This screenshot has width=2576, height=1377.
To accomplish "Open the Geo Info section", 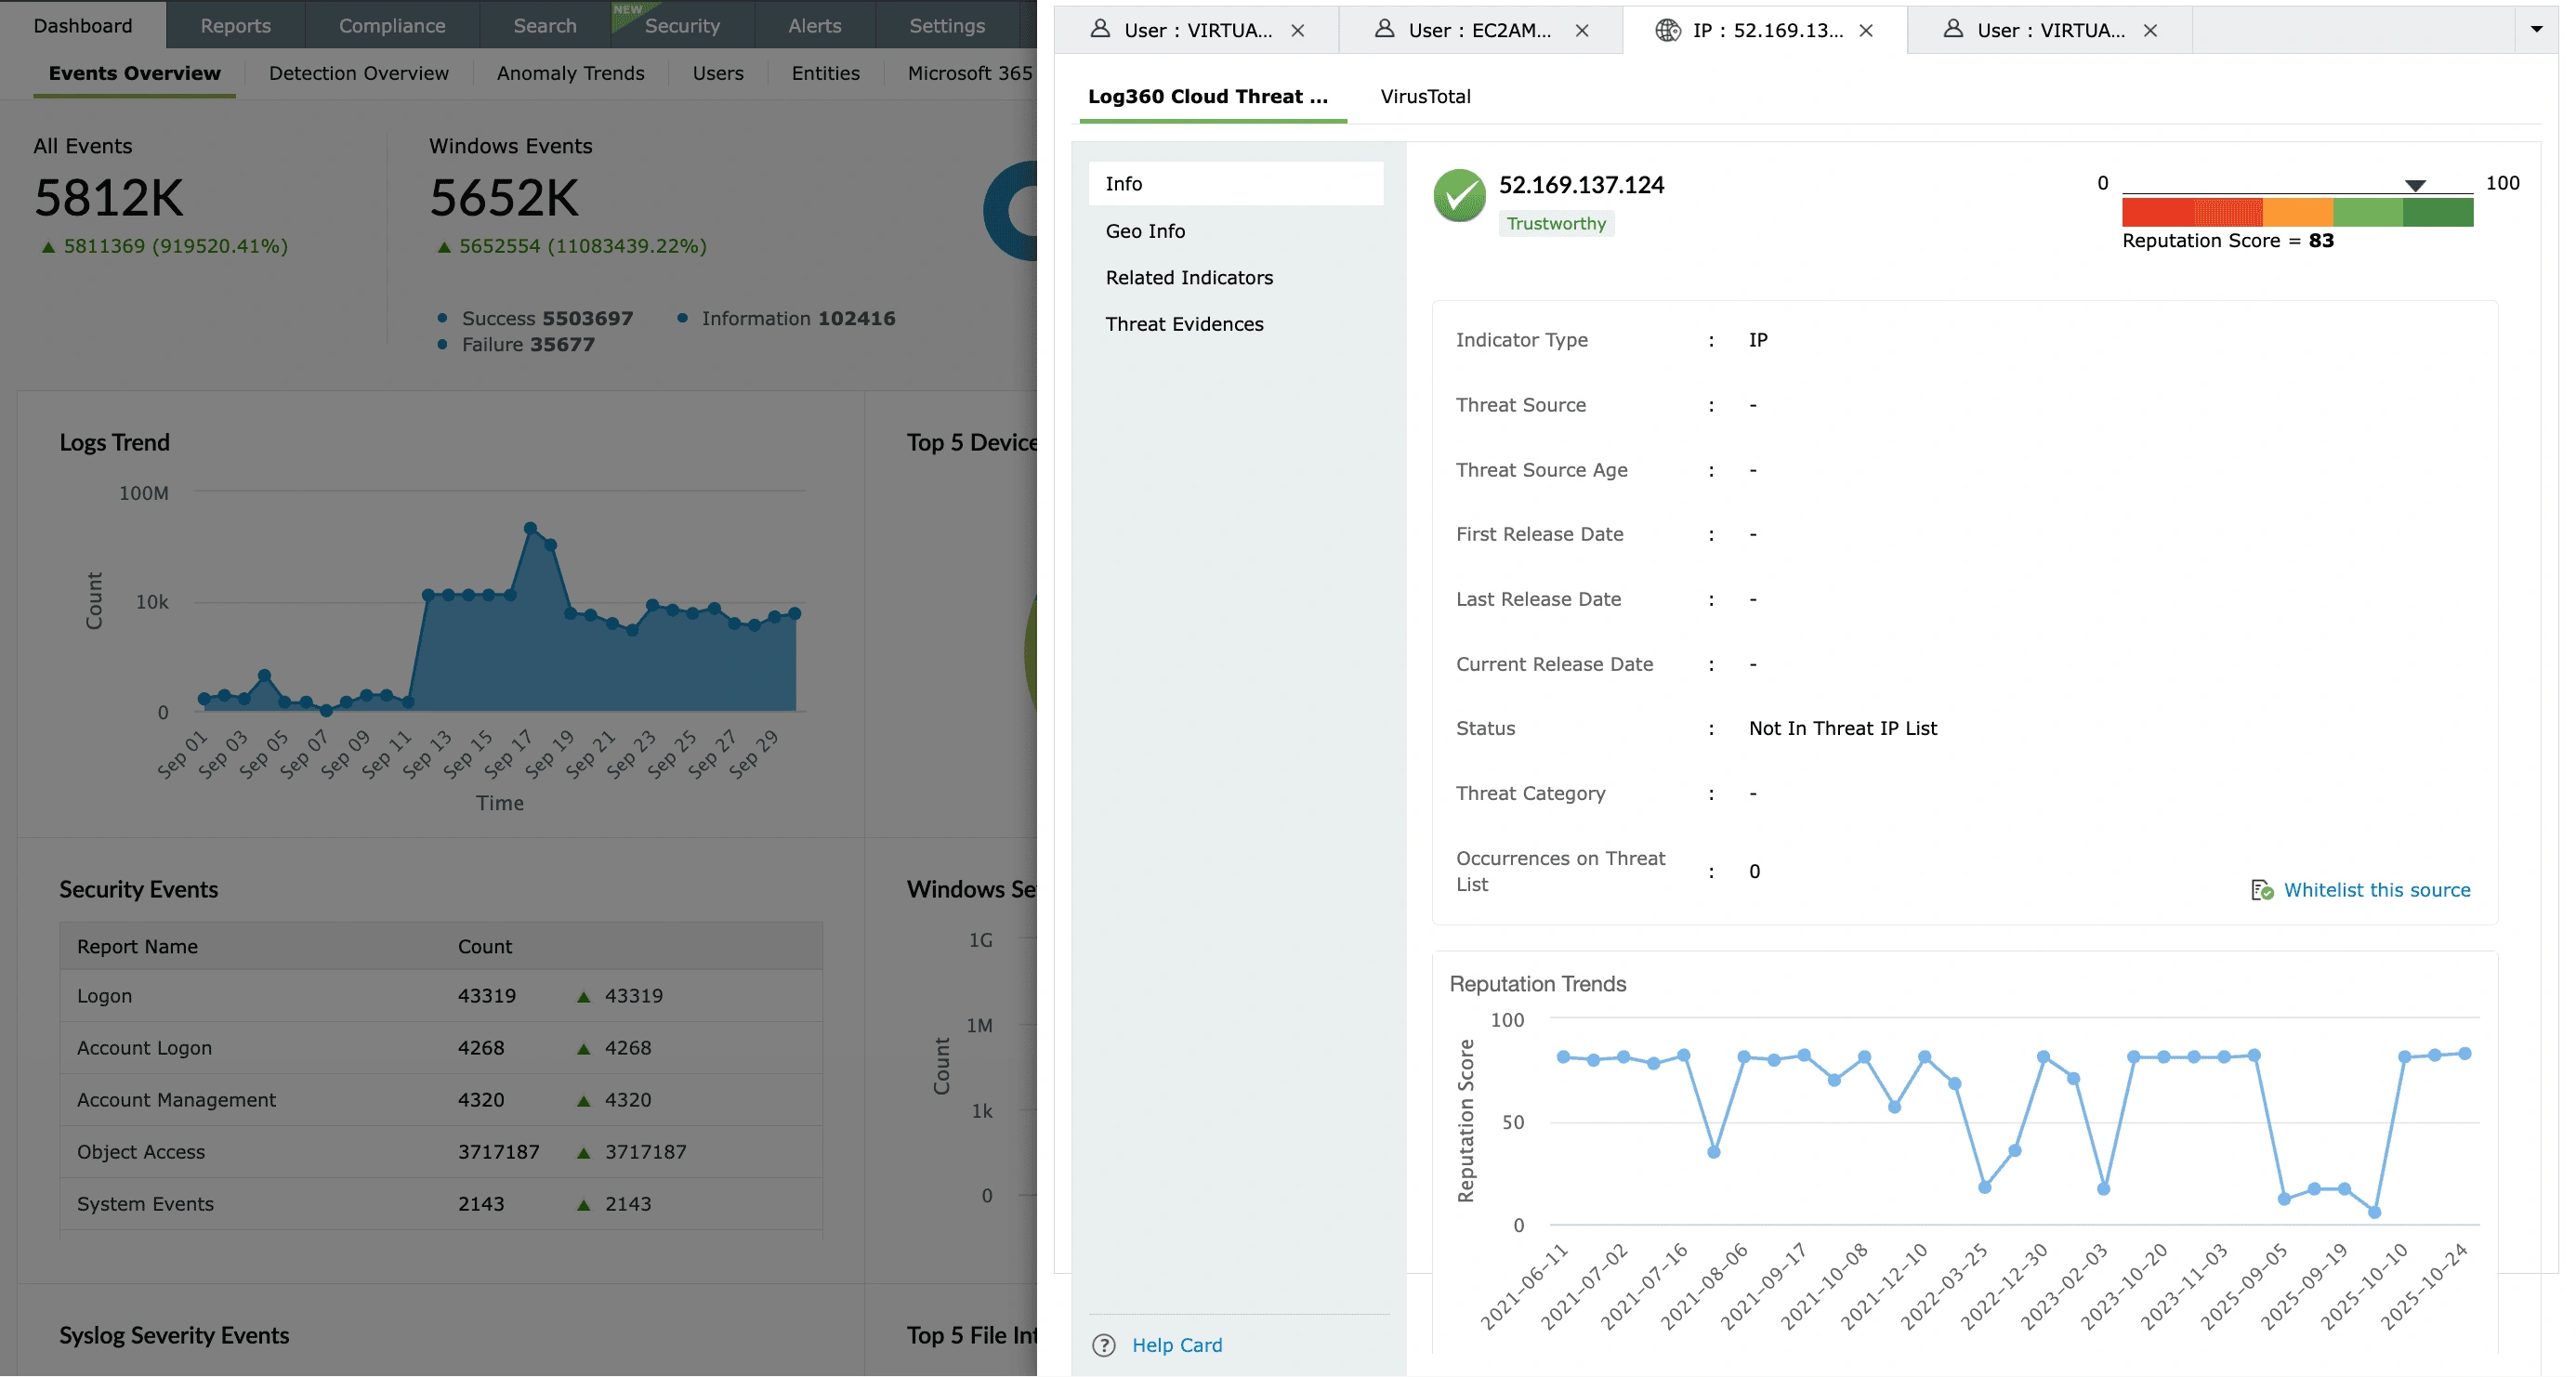I will (1145, 231).
